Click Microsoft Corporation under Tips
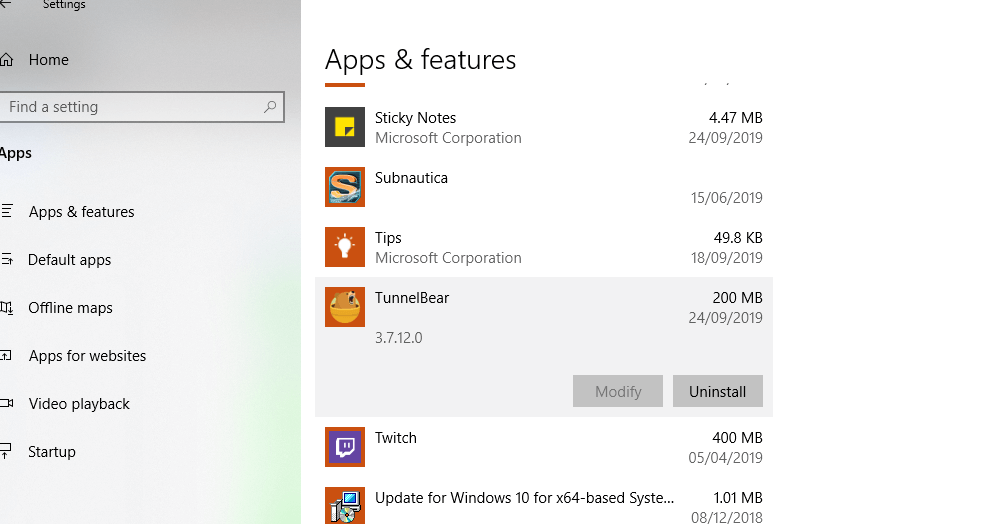984x524 pixels. [448, 258]
